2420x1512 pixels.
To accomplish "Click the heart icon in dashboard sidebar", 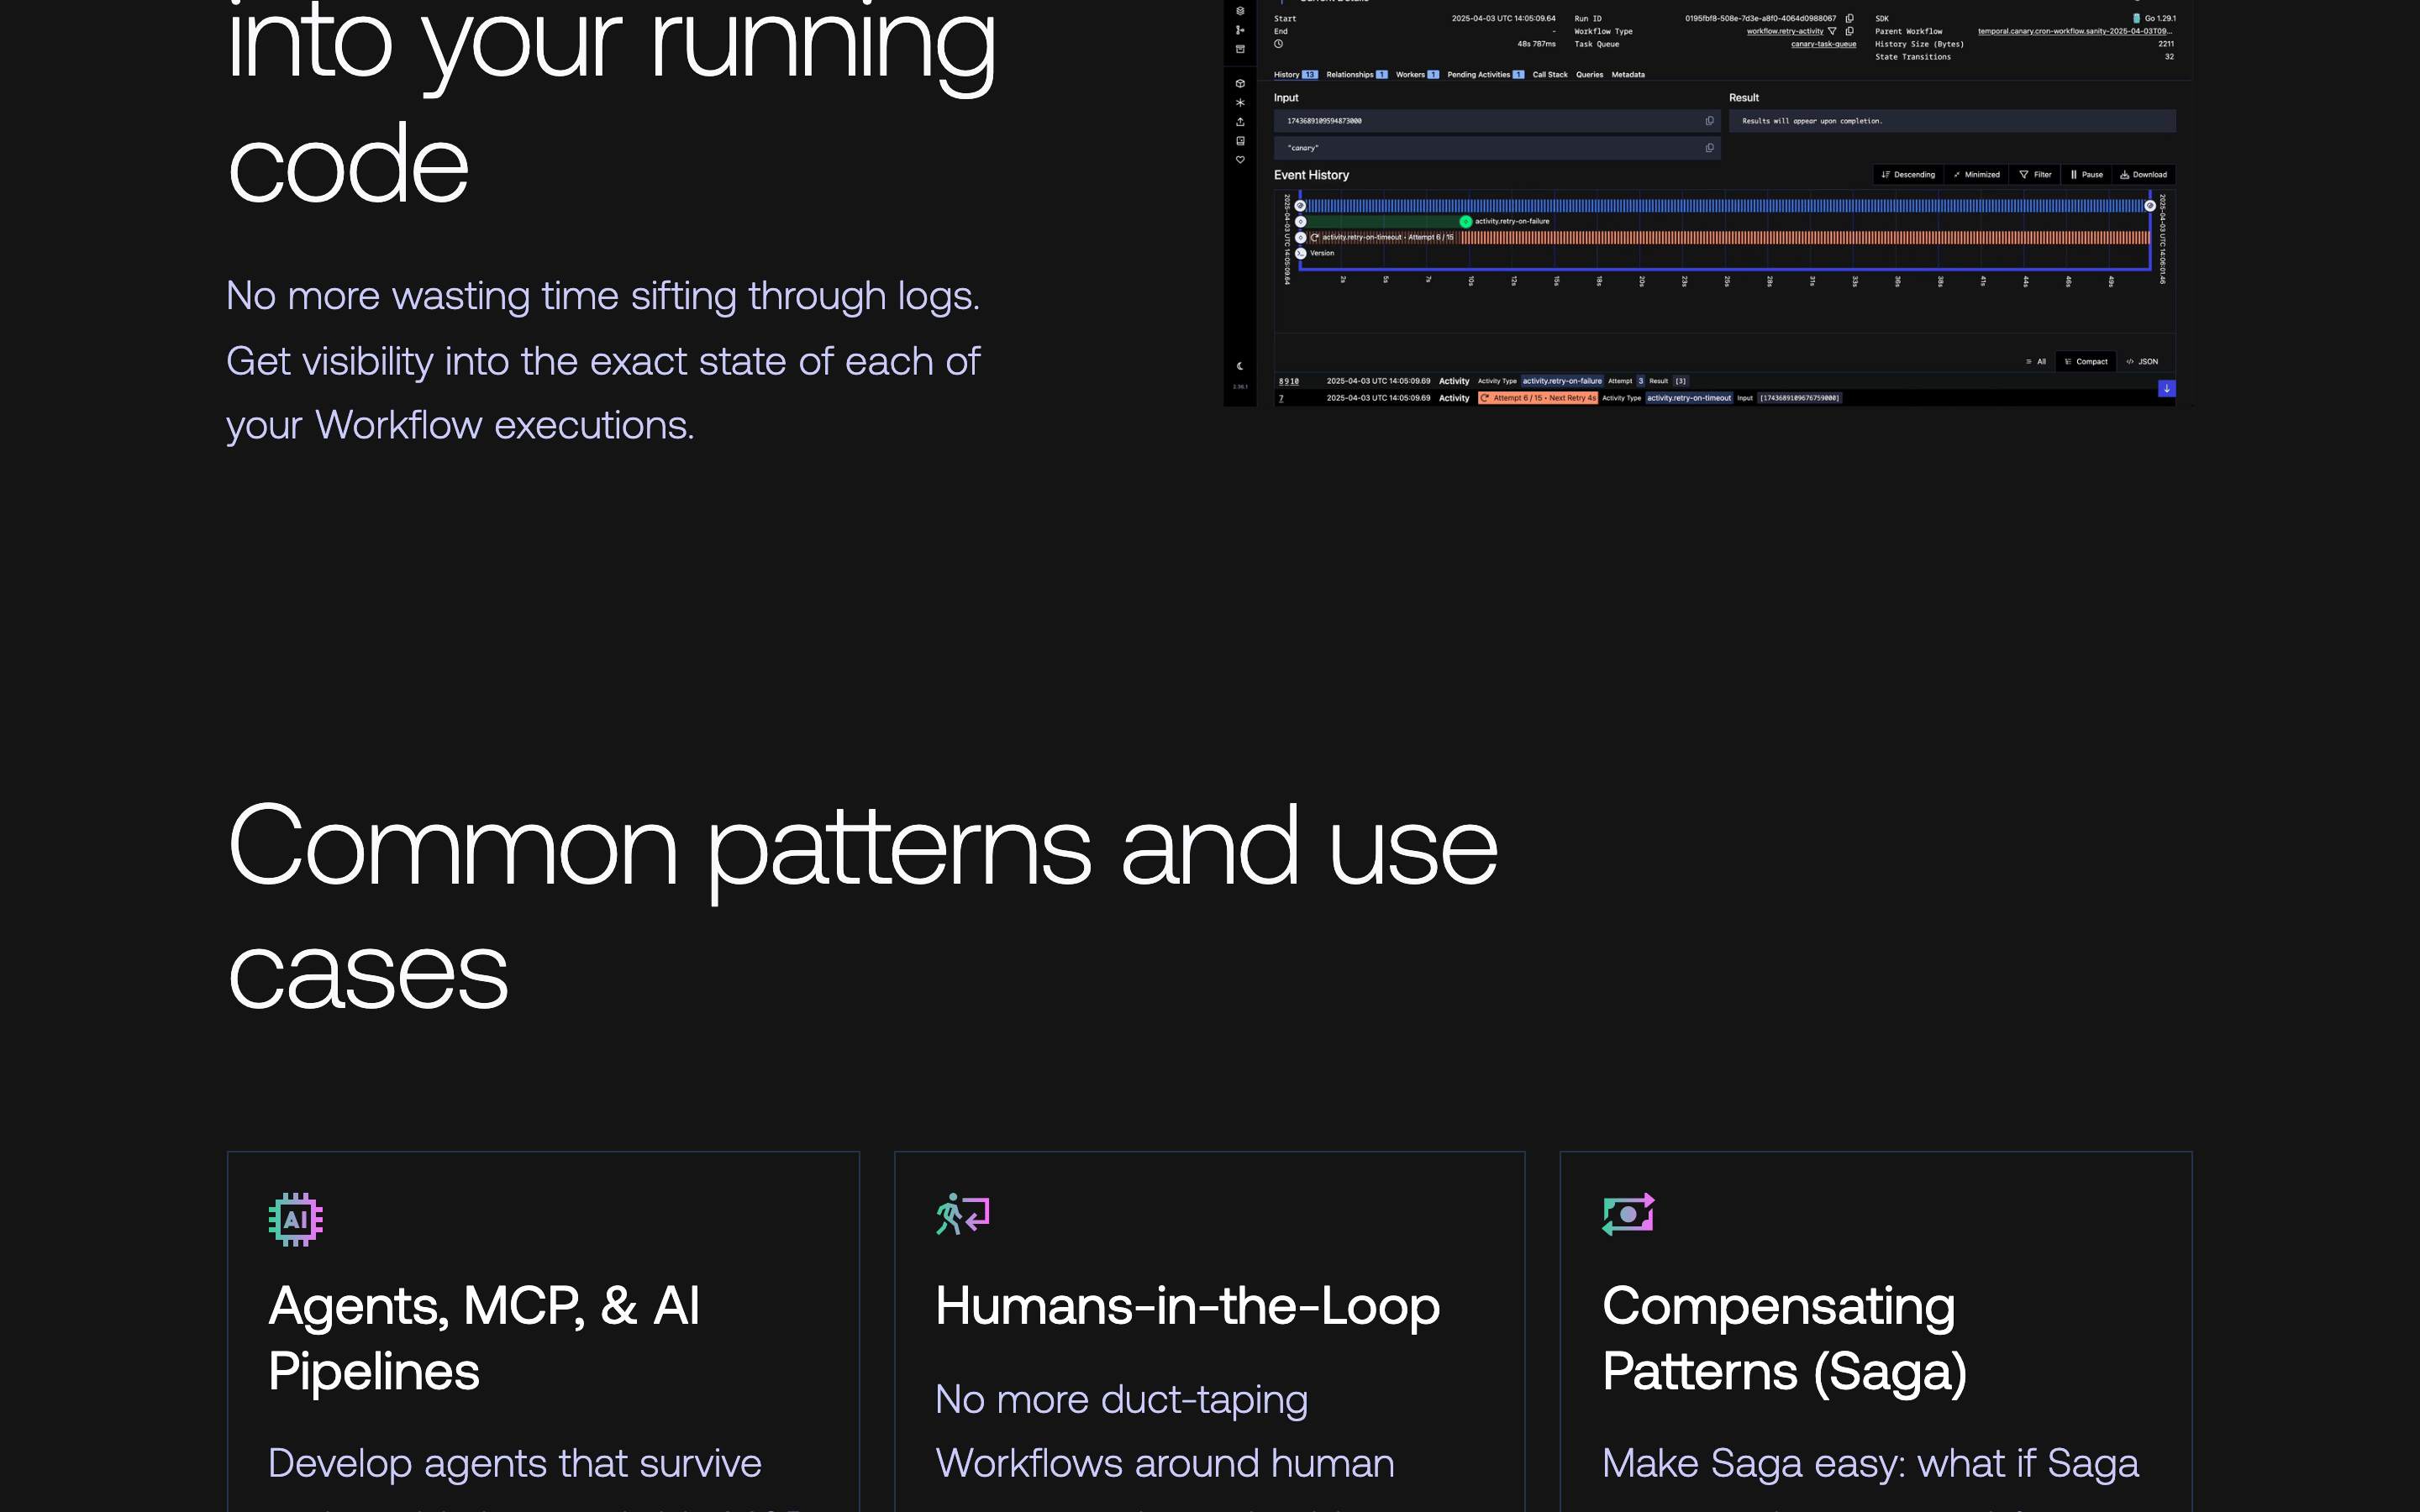I will tap(1240, 160).
